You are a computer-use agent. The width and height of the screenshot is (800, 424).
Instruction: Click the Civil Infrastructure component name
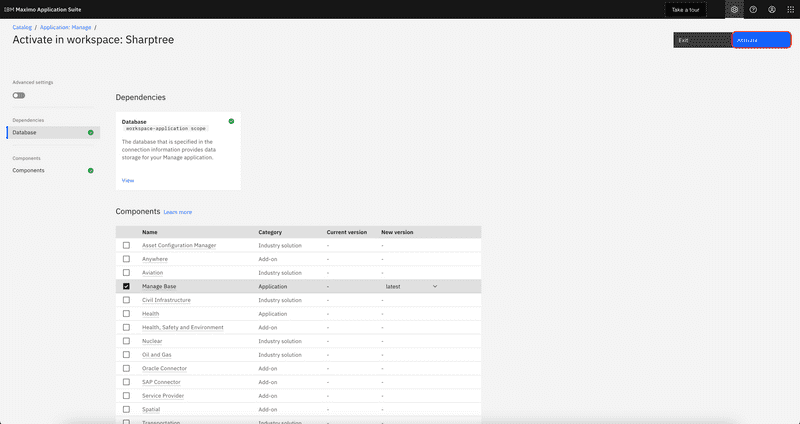pyautogui.click(x=166, y=300)
